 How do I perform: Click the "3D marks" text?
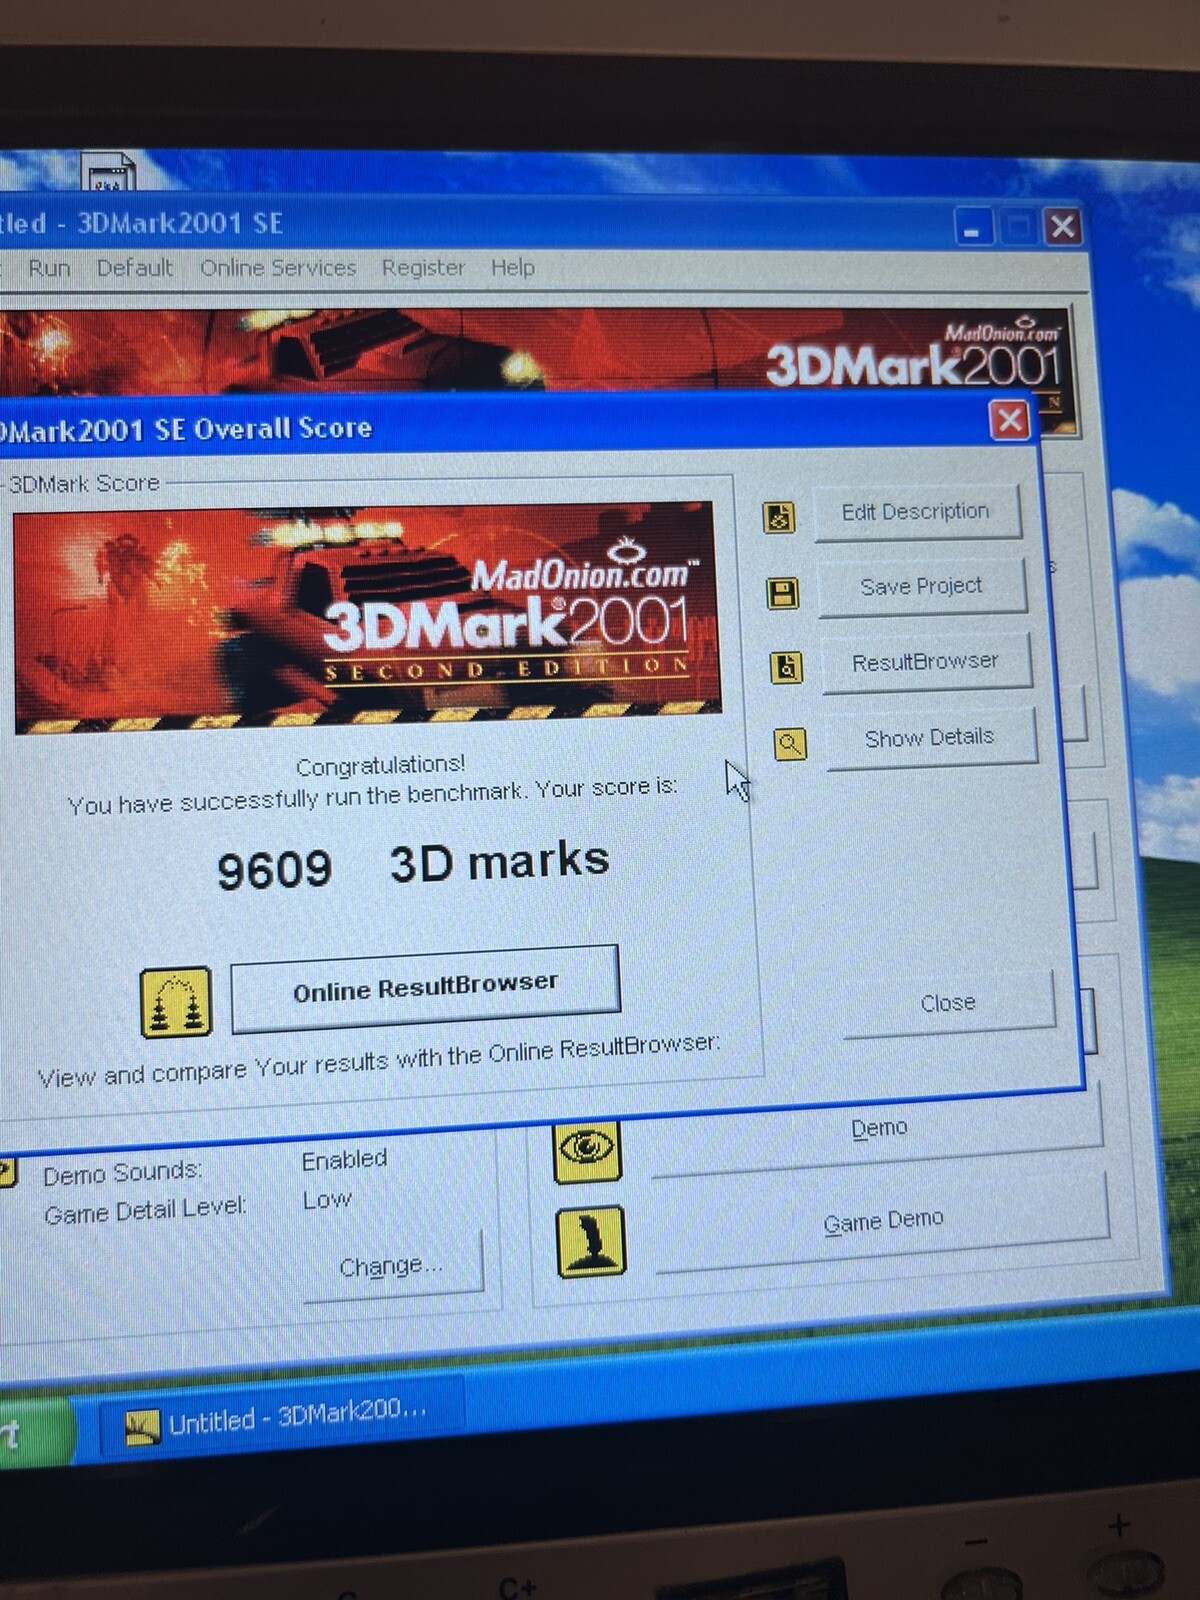[x=500, y=862]
